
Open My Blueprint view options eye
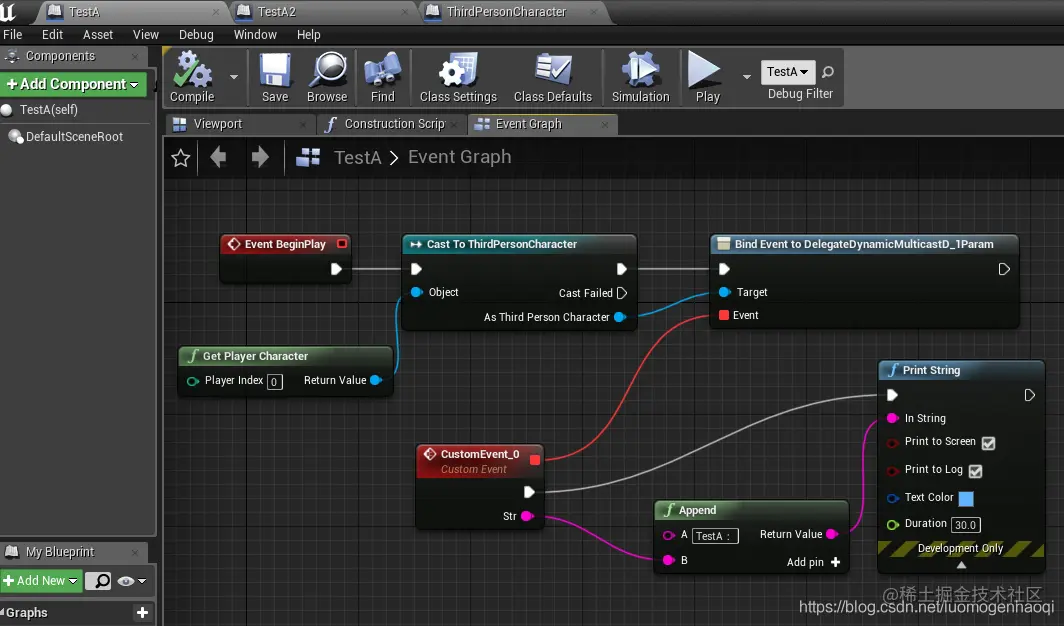(132, 581)
